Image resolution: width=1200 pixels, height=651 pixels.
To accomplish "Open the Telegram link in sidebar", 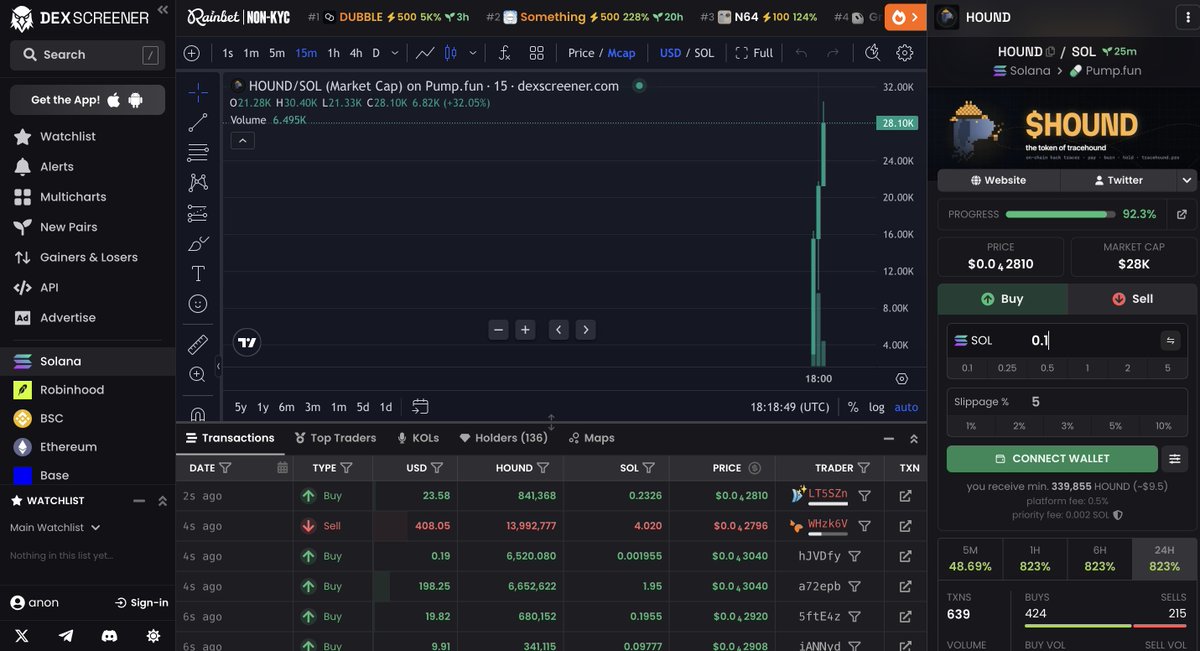I will 66,635.
